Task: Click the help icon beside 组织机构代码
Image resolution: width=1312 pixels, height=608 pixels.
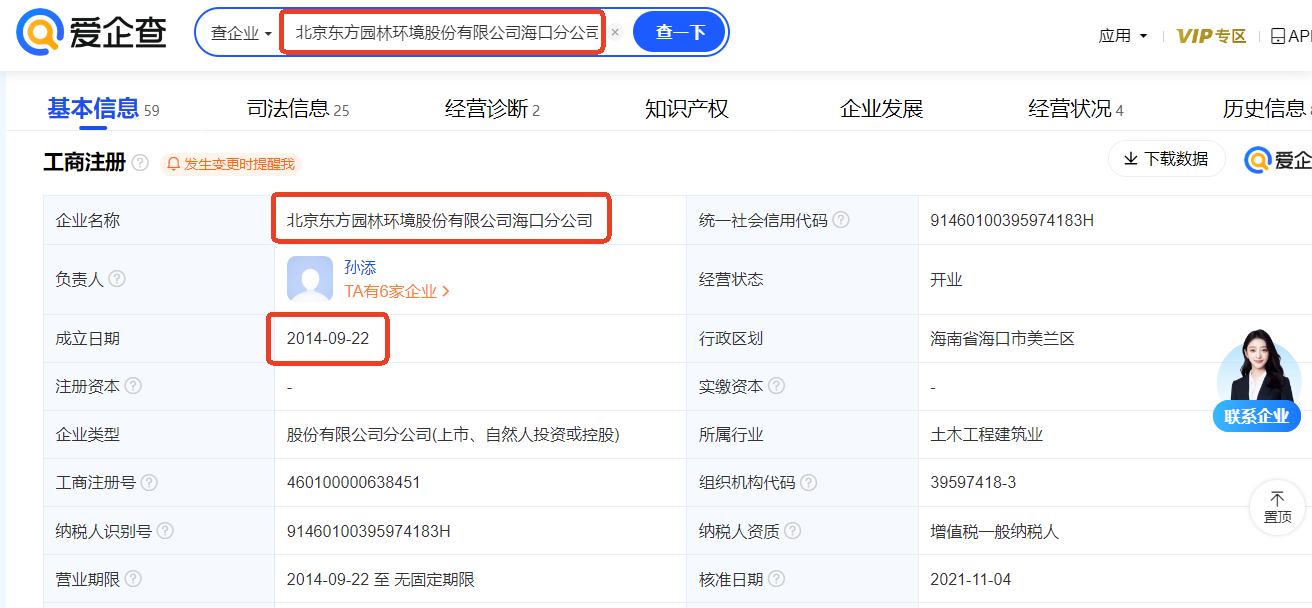Action: [x=809, y=483]
